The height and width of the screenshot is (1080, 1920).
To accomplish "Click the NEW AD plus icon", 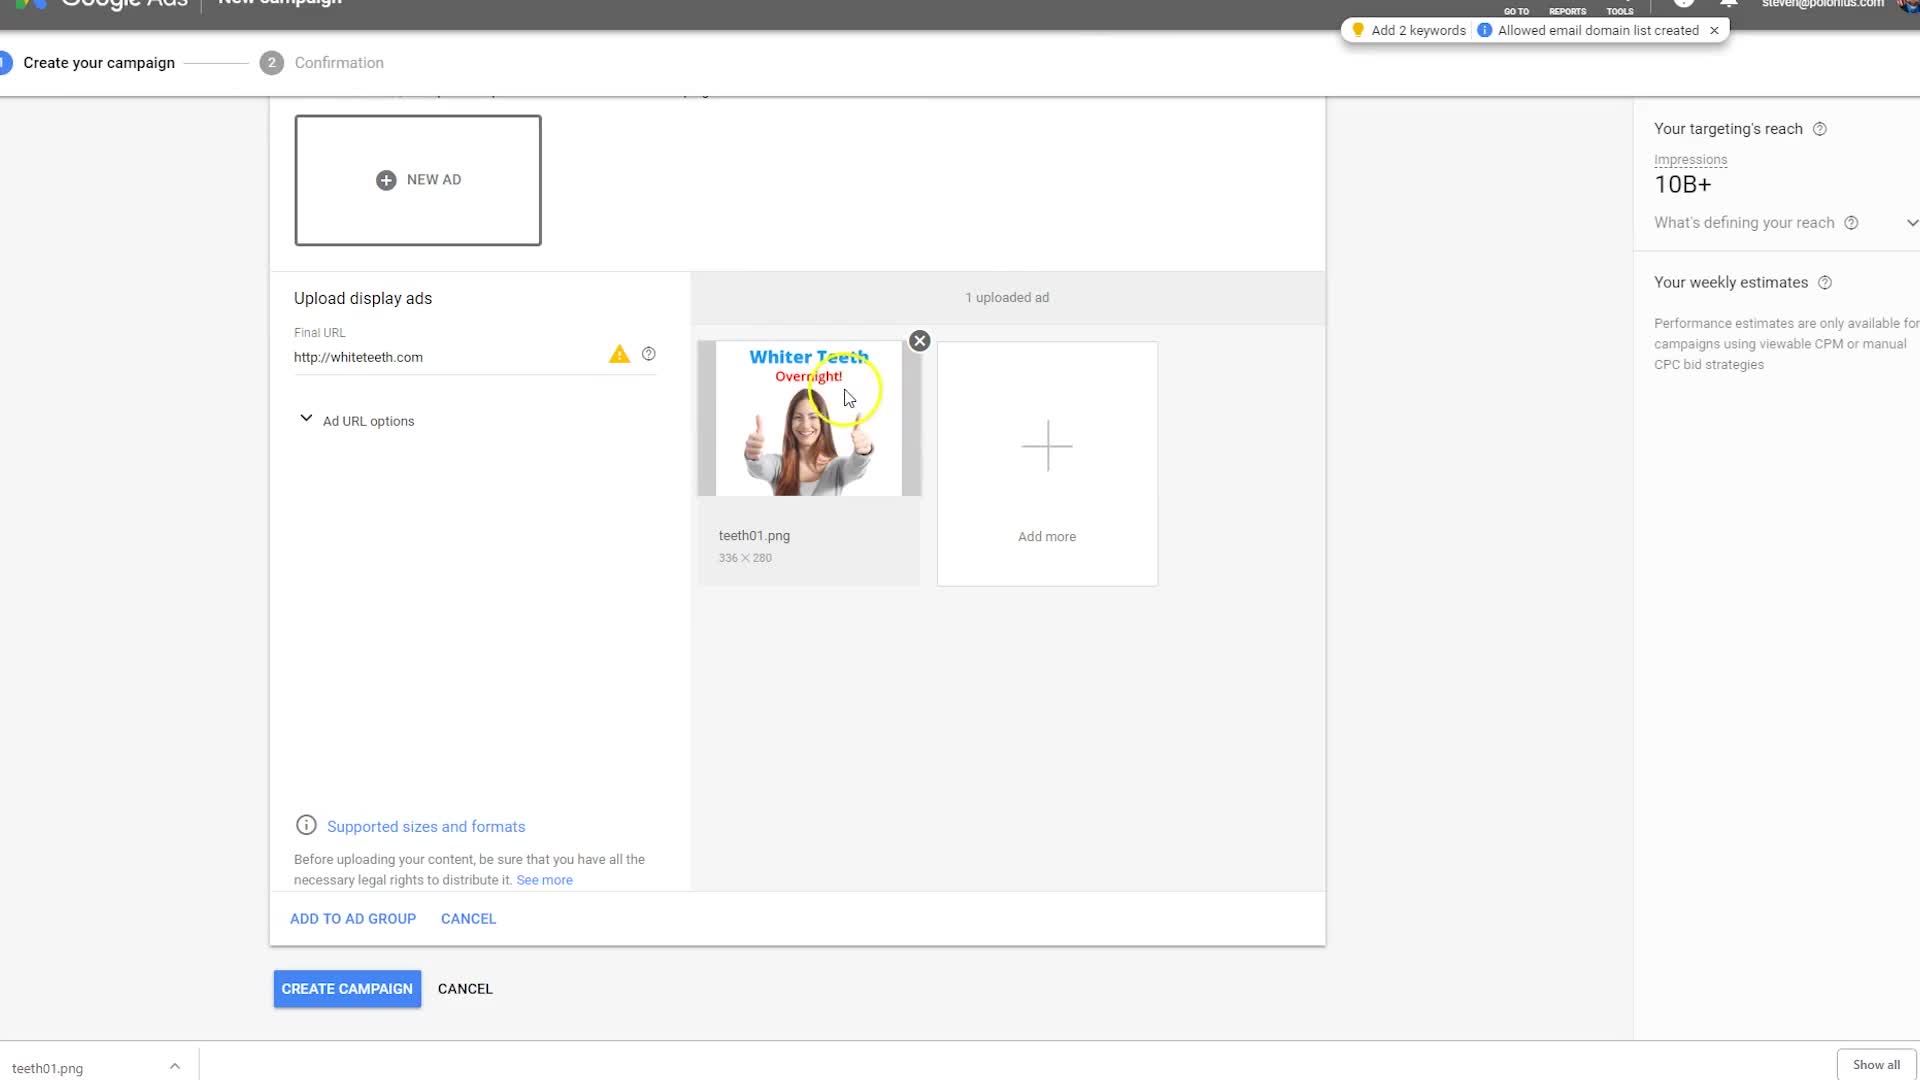I will [x=386, y=180].
